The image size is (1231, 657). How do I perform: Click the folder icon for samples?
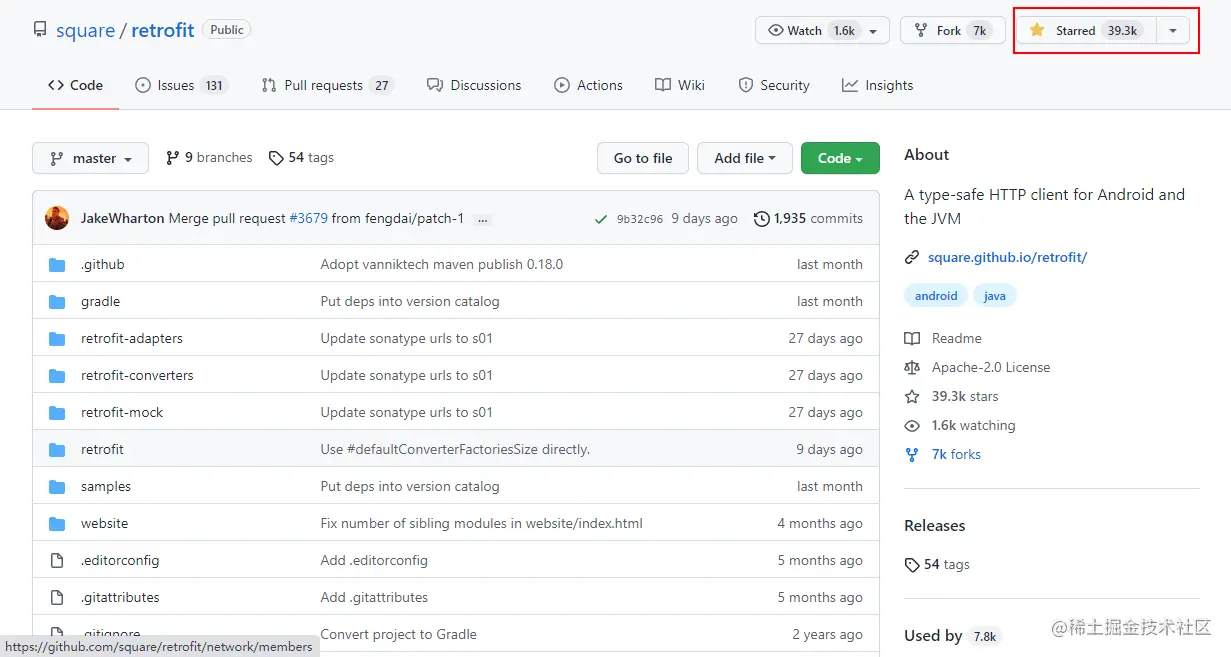point(57,487)
